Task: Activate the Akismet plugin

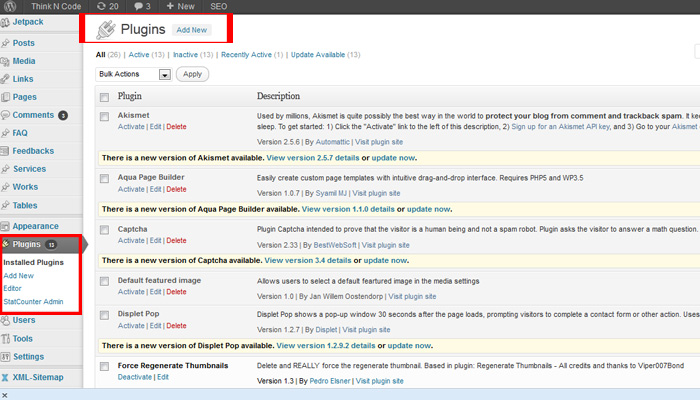Action: tap(131, 127)
